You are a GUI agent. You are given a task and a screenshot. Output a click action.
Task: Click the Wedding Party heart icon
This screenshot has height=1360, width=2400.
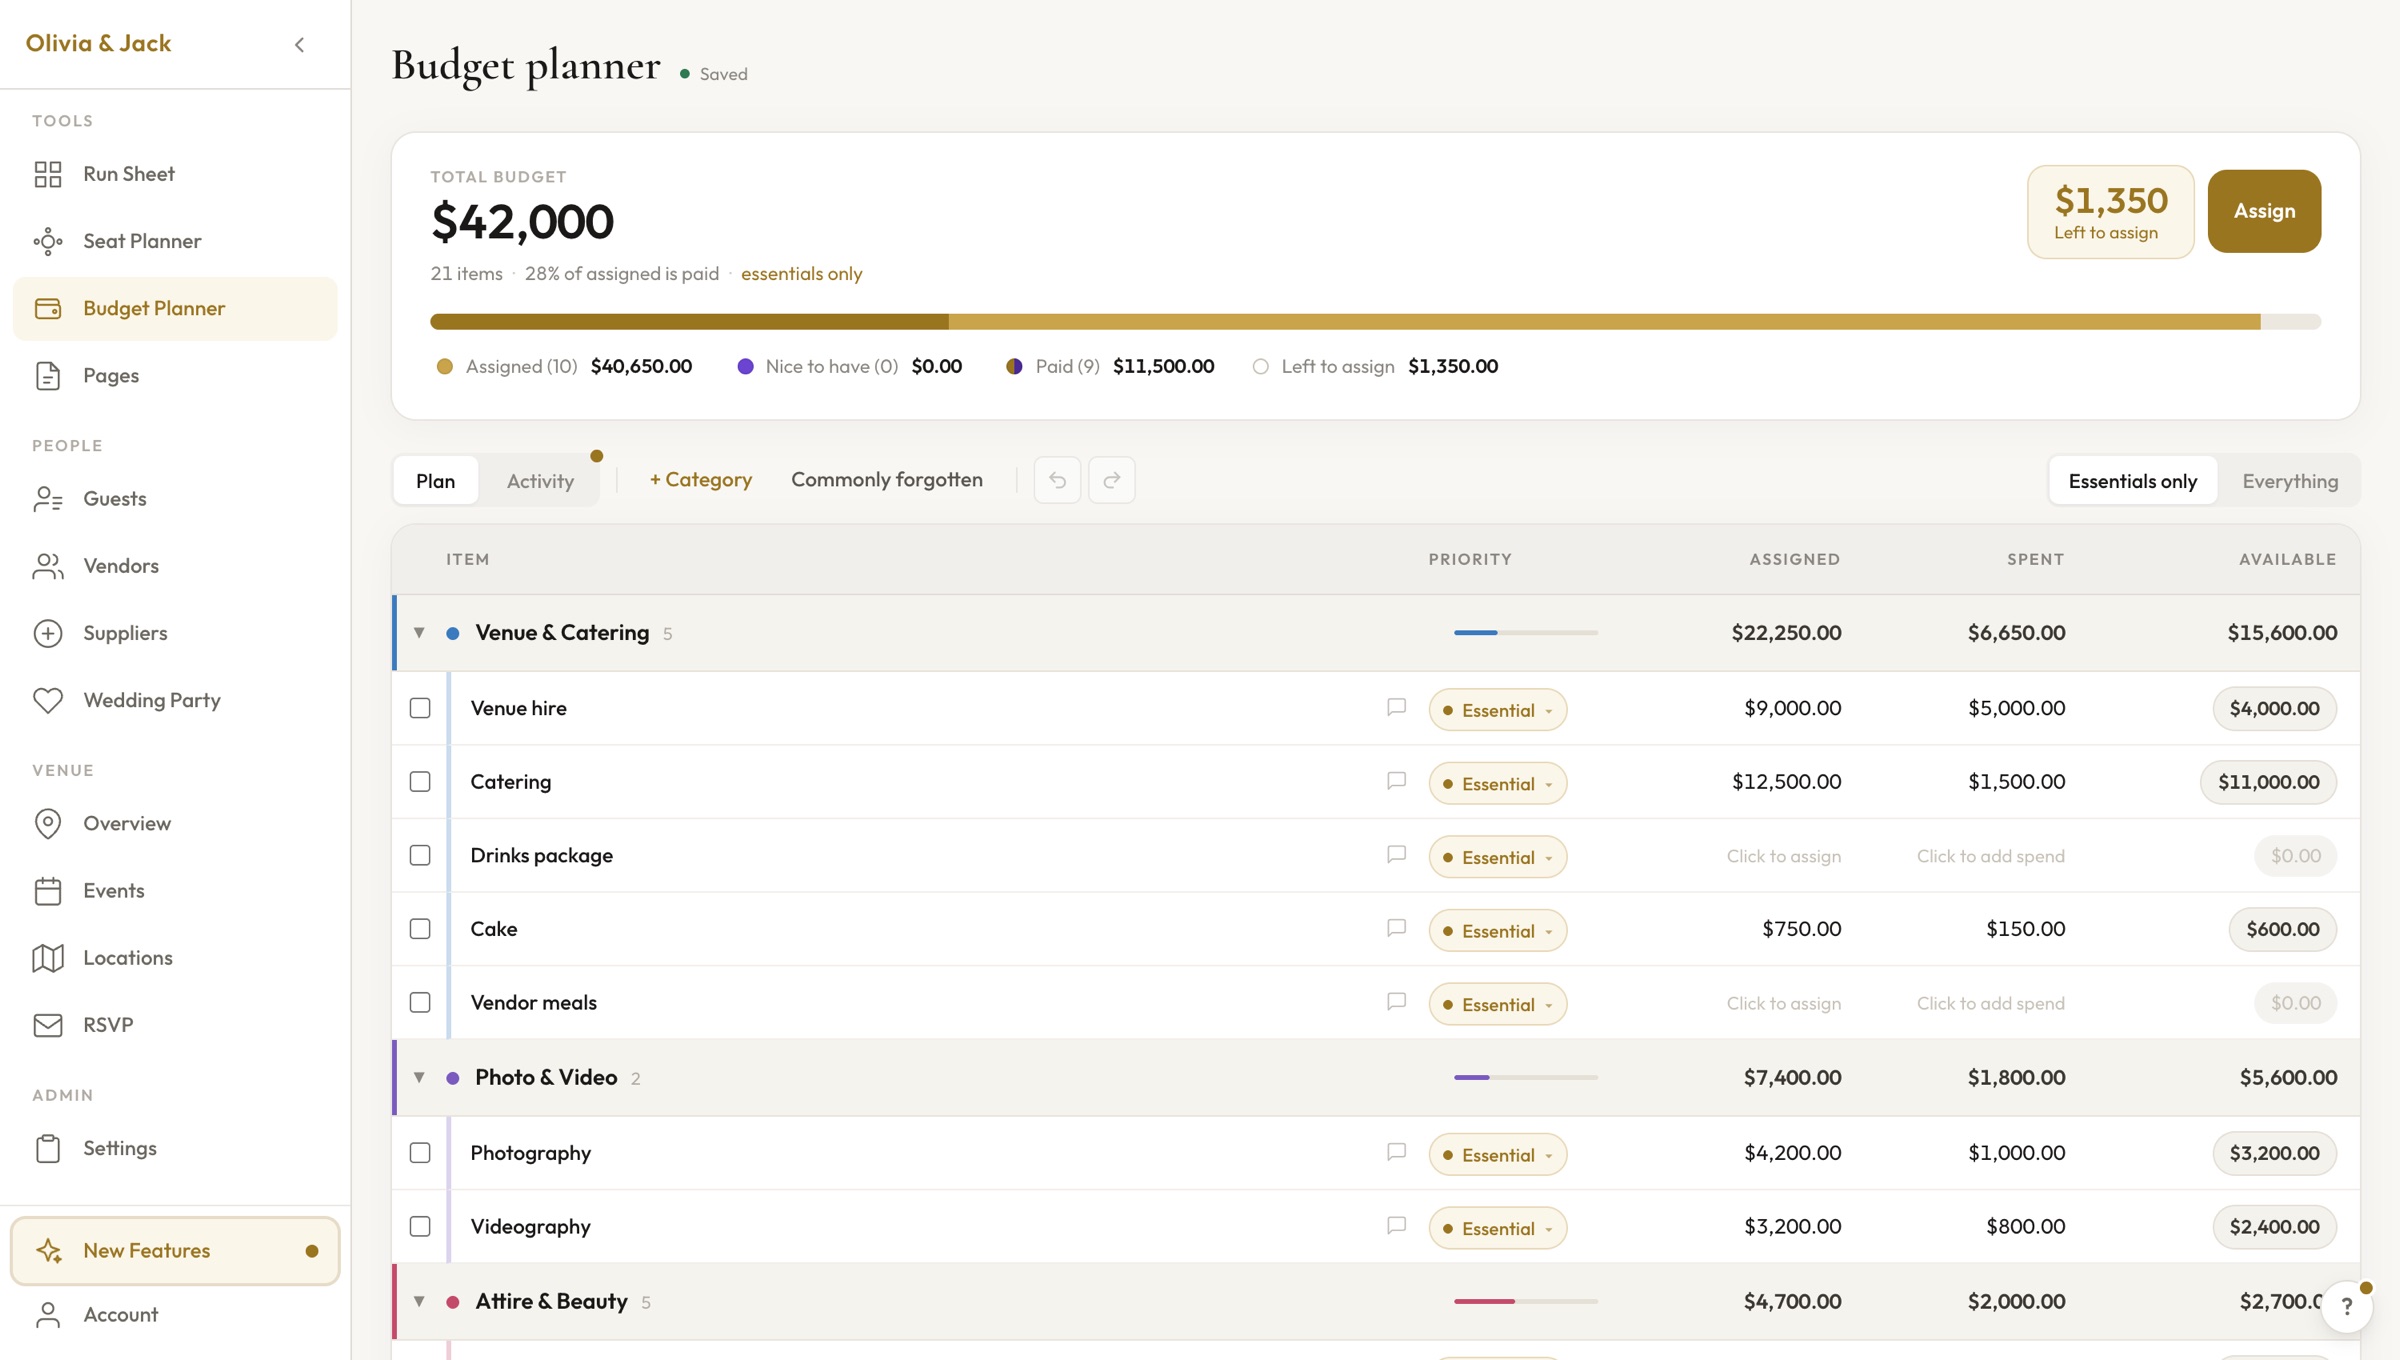point(48,700)
